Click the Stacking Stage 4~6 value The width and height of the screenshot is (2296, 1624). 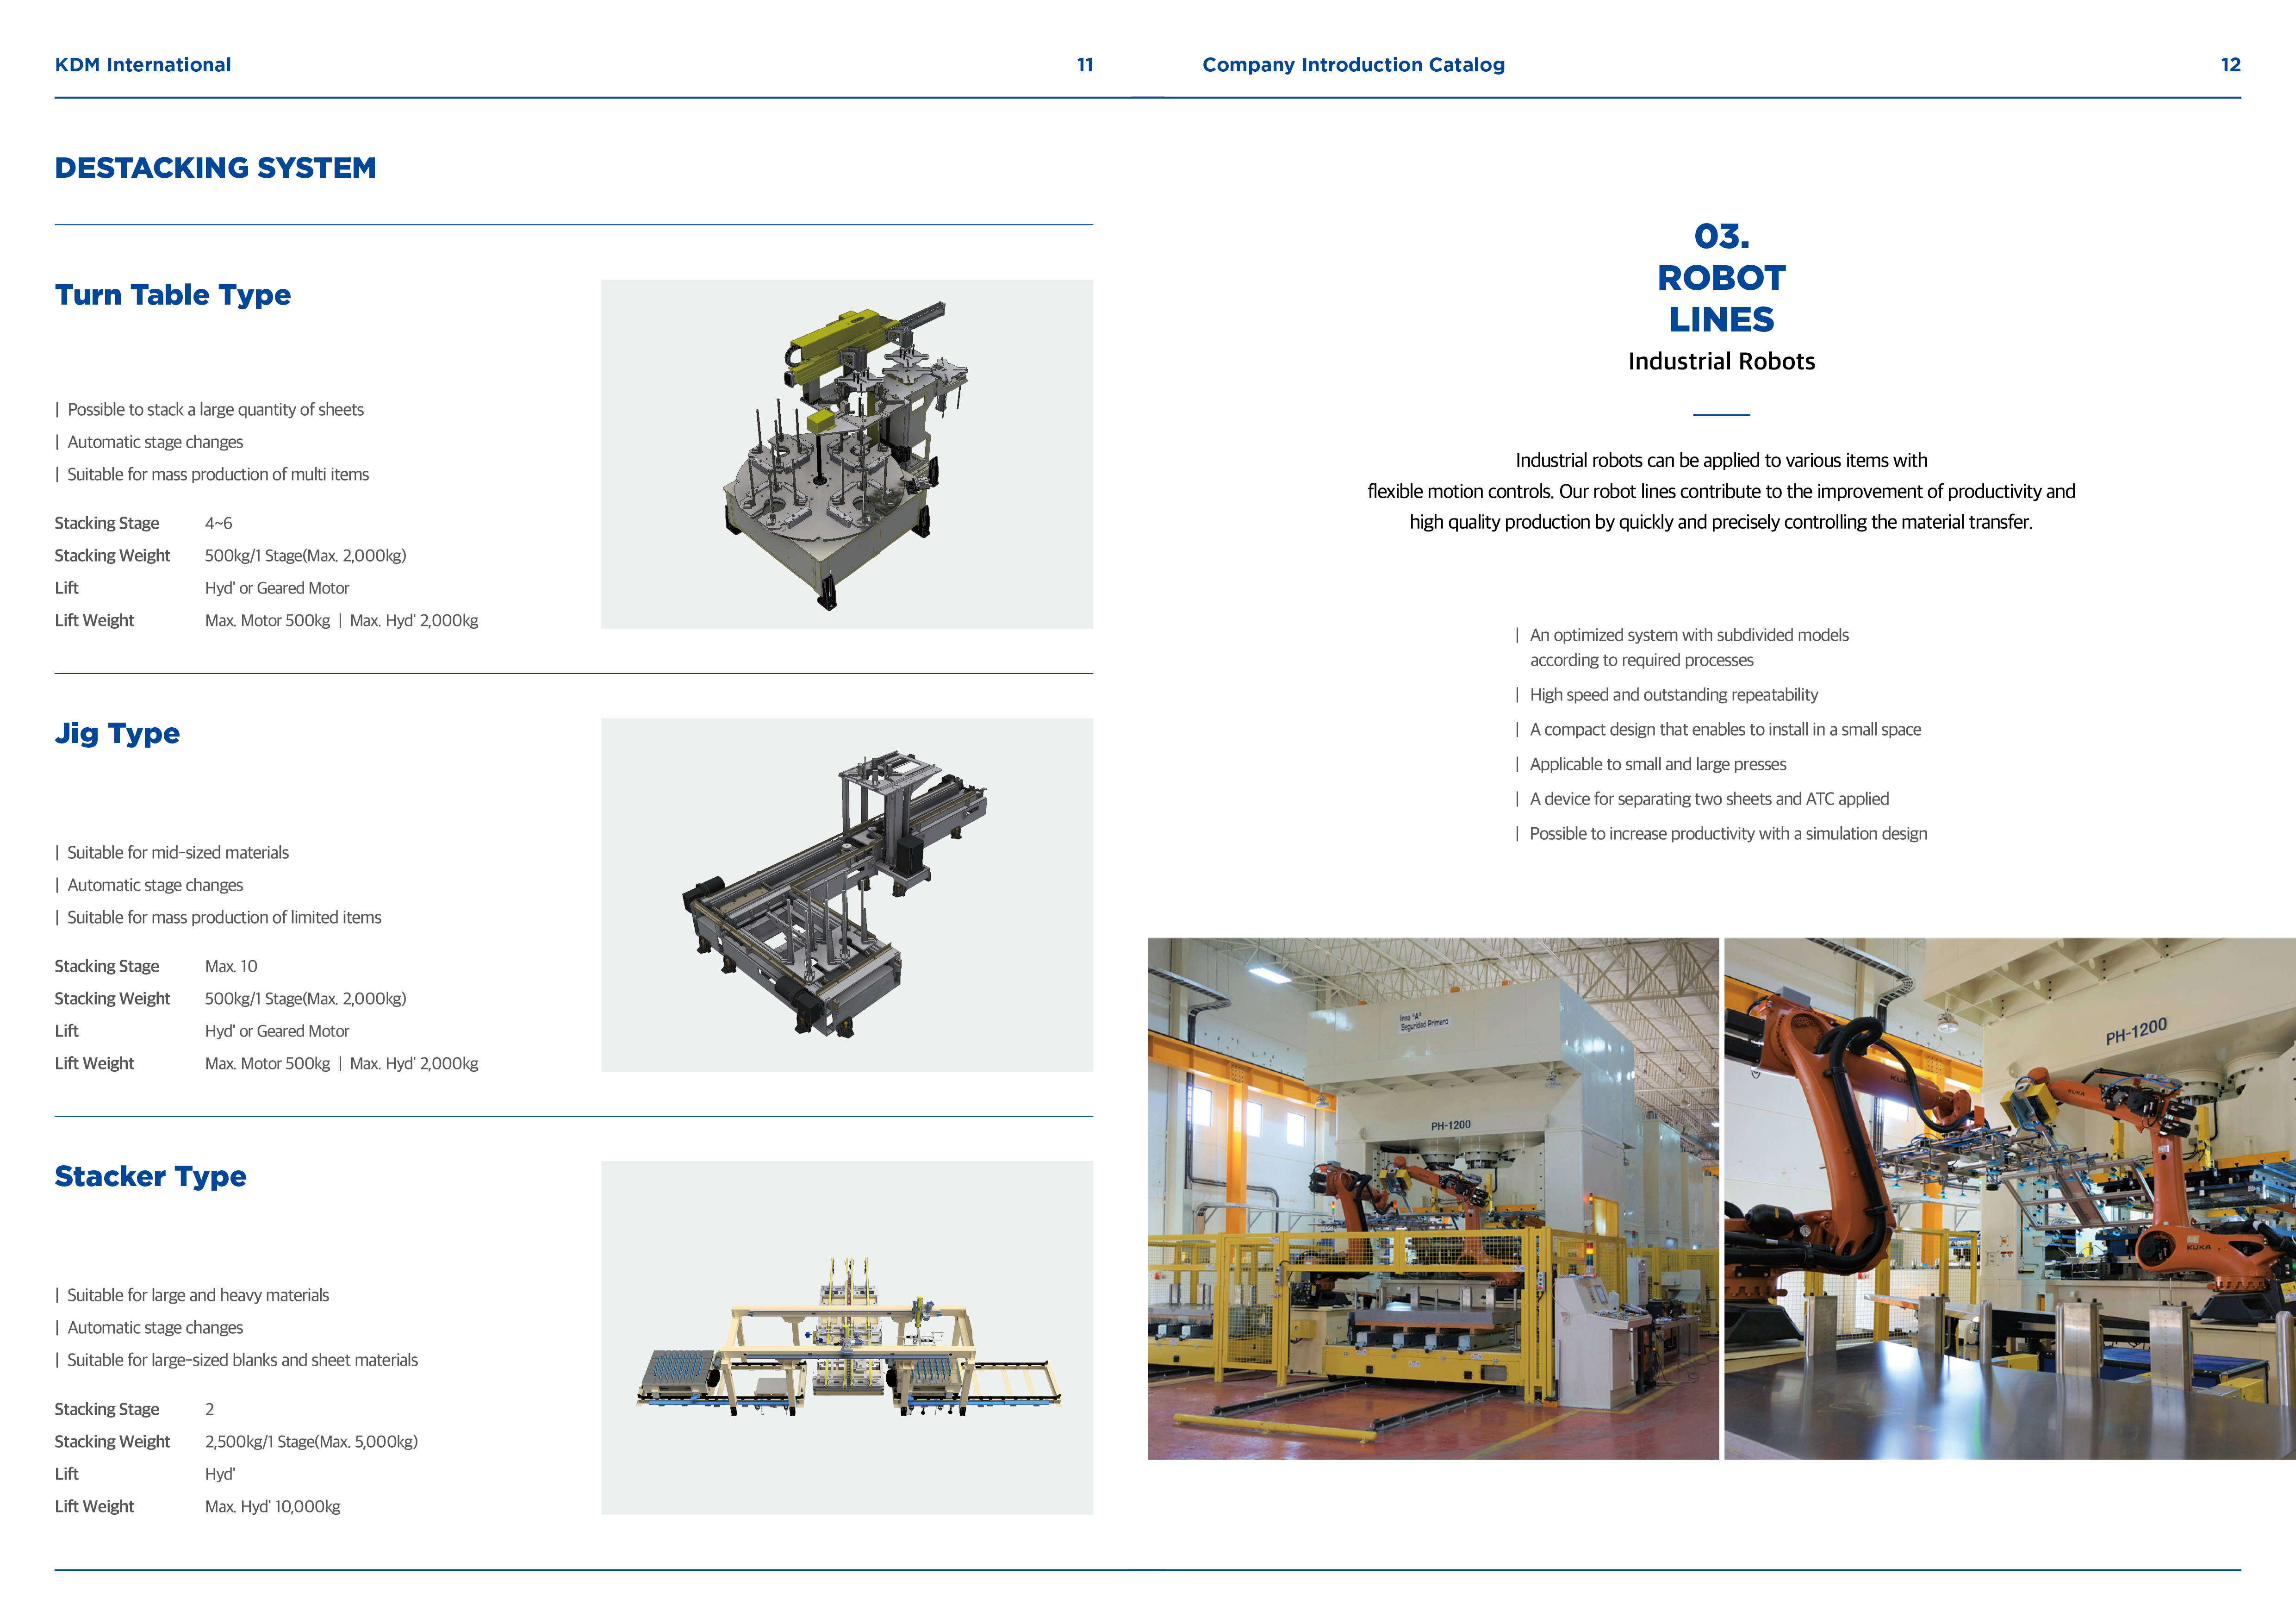point(219,523)
